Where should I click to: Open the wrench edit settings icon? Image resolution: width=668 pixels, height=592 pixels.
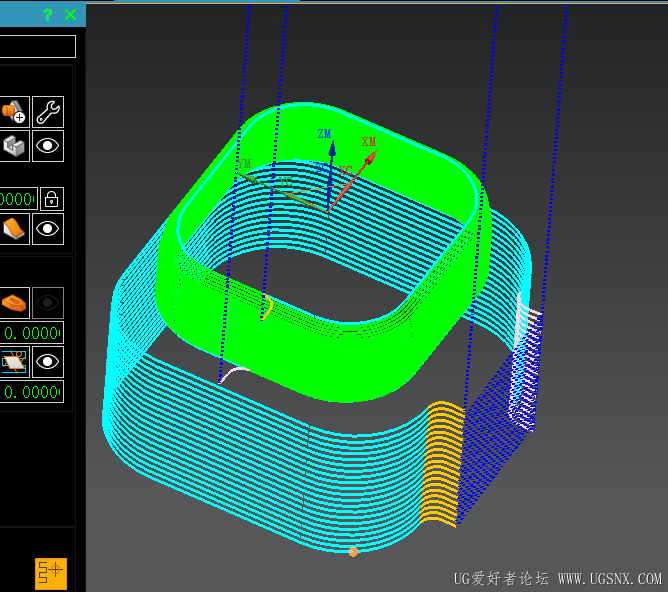pos(48,112)
